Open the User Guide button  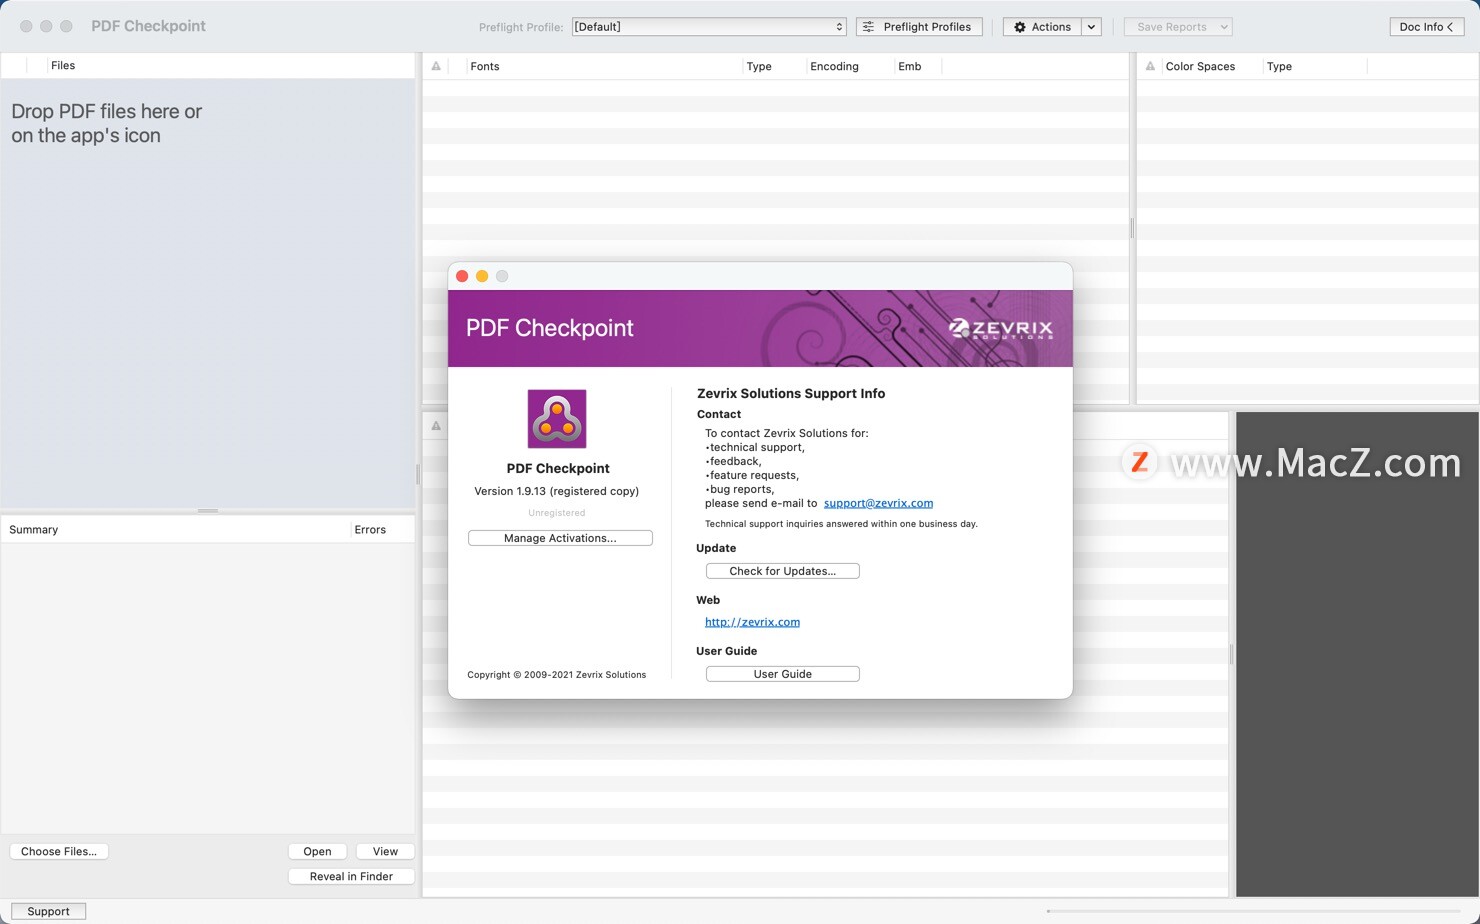click(782, 674)
